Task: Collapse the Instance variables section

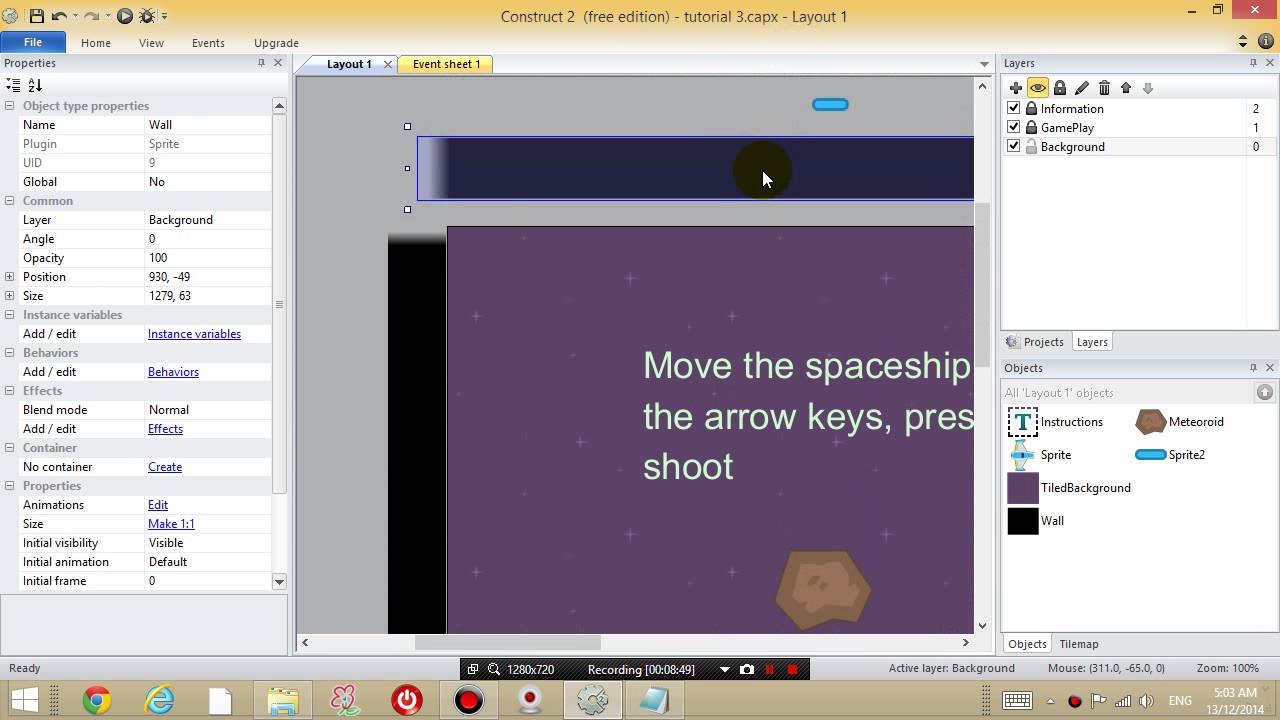Action: pyautogui.click(x=9, y=315)
